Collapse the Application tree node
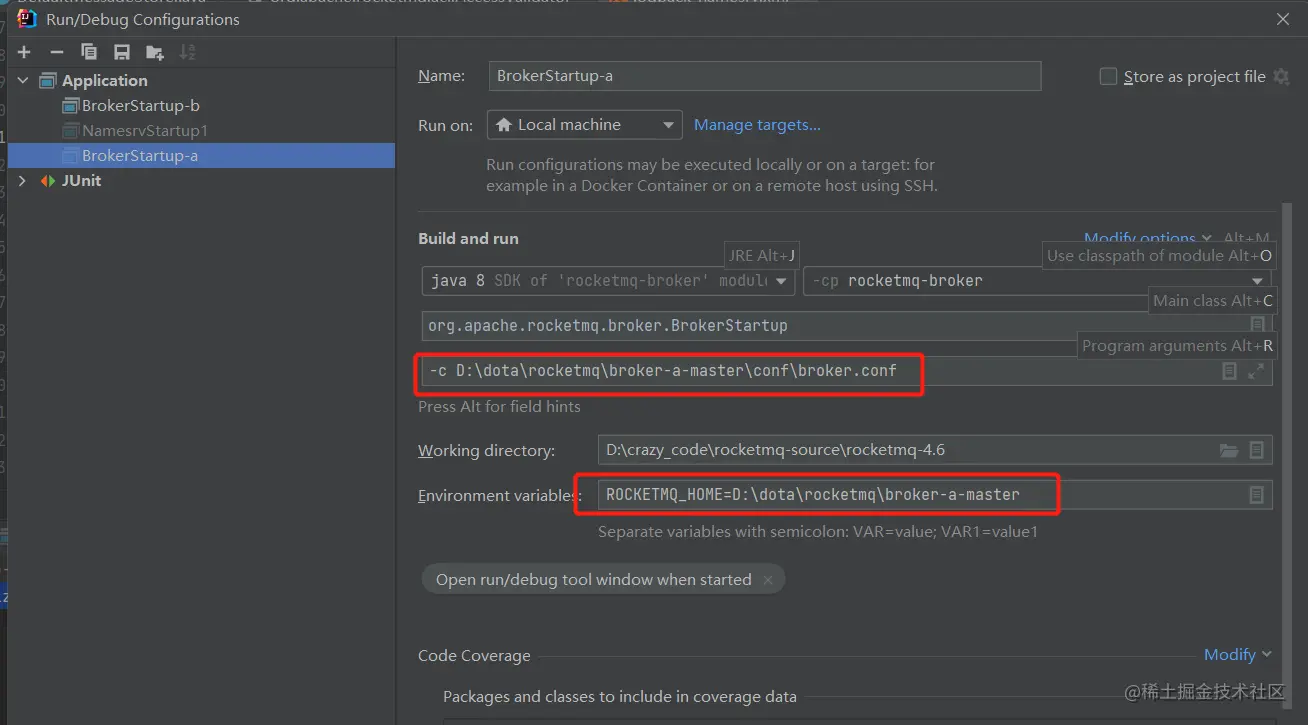 coord(23,81)
